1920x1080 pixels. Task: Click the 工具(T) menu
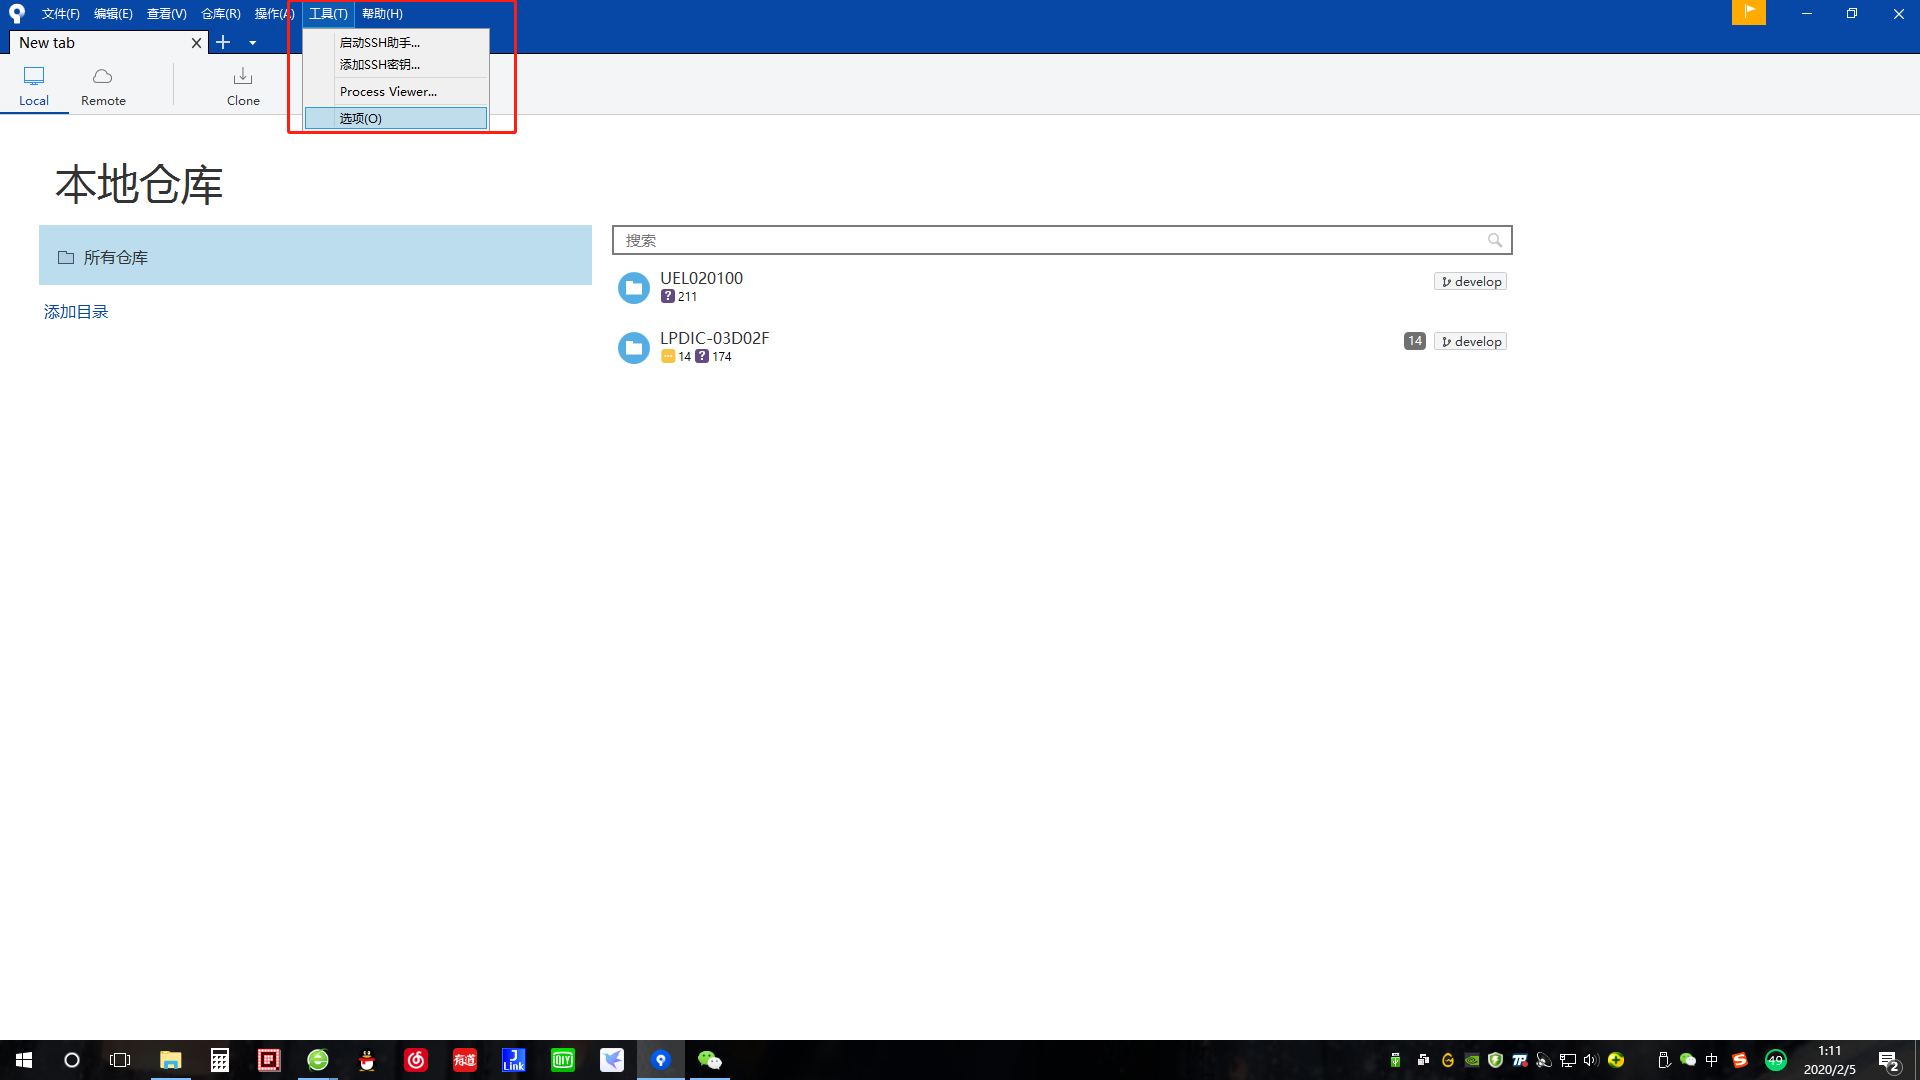tap(328, 14)
